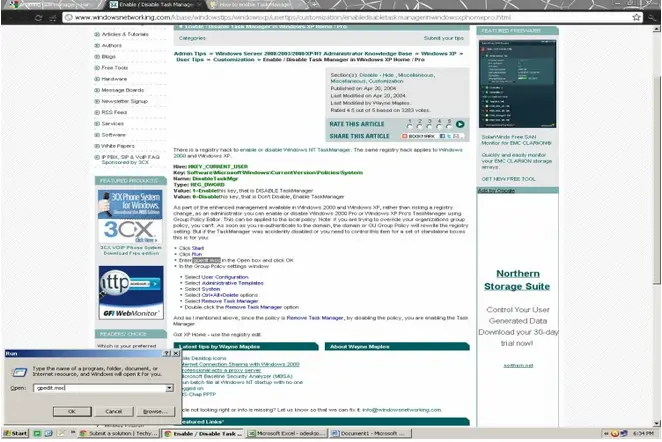Click the Ads by Google link
662x442 pixels.
click(496, 191)
